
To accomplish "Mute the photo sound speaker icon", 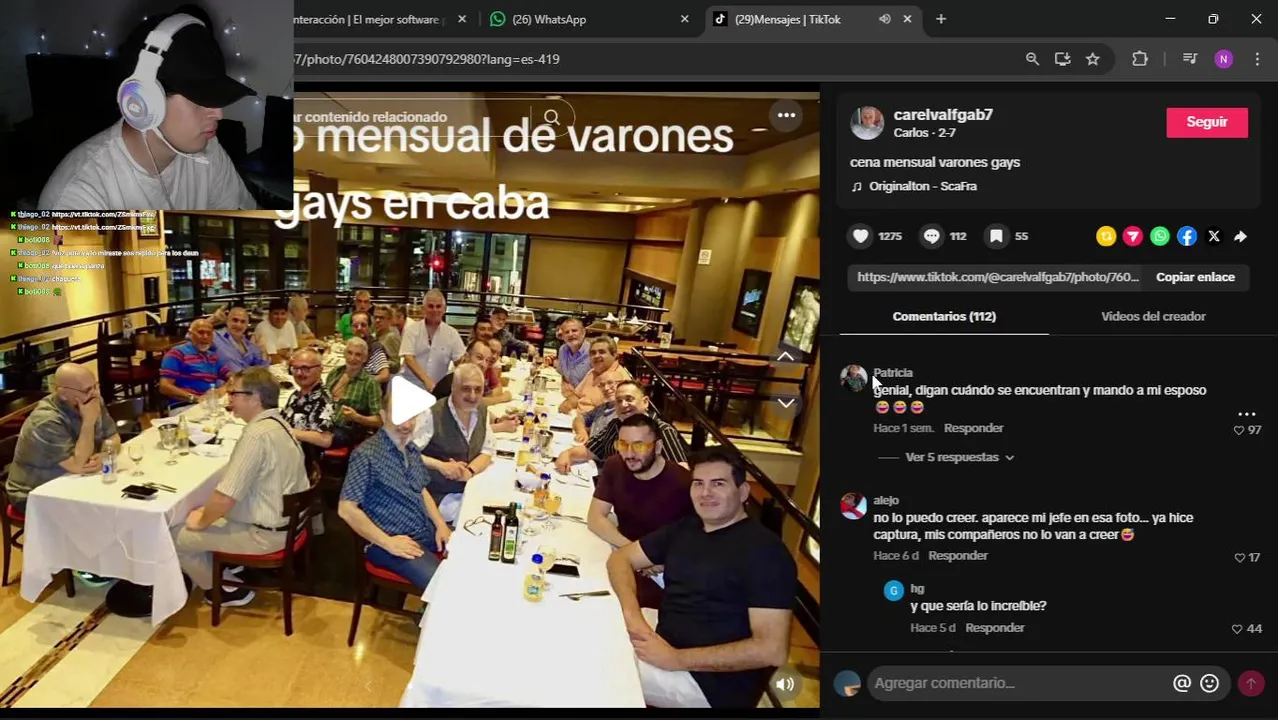I will click(x=785, y=684).
